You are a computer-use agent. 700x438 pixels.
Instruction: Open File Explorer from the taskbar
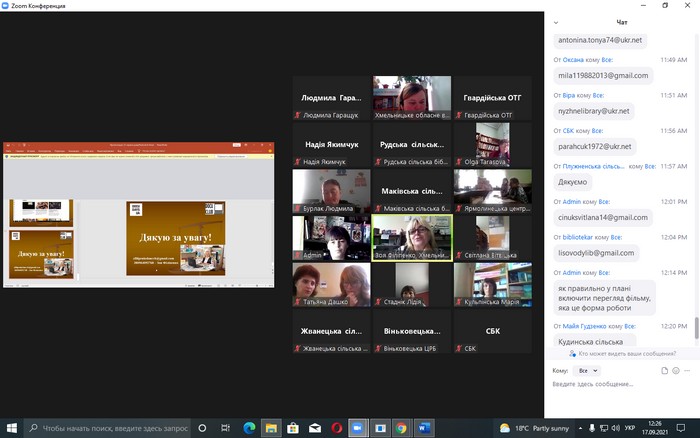271,428
